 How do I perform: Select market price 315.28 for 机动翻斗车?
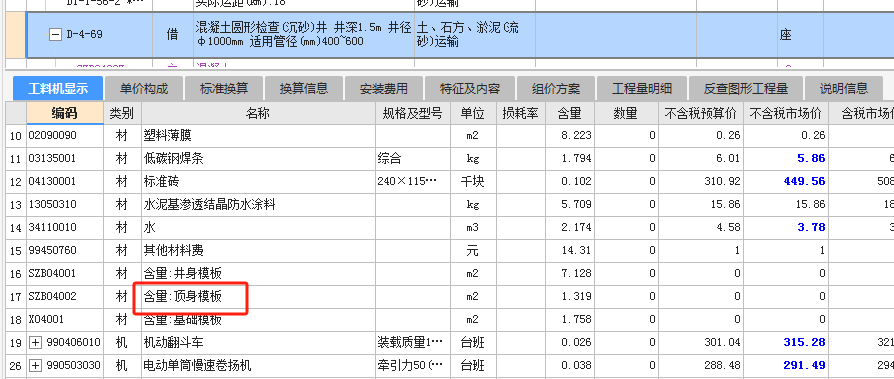tap(786, 343)
